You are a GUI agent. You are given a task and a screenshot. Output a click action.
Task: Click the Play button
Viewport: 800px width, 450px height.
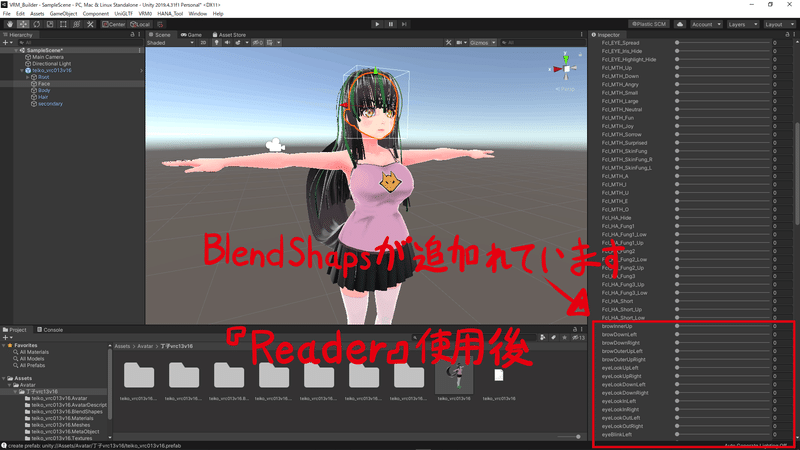[x=377, y=24]
